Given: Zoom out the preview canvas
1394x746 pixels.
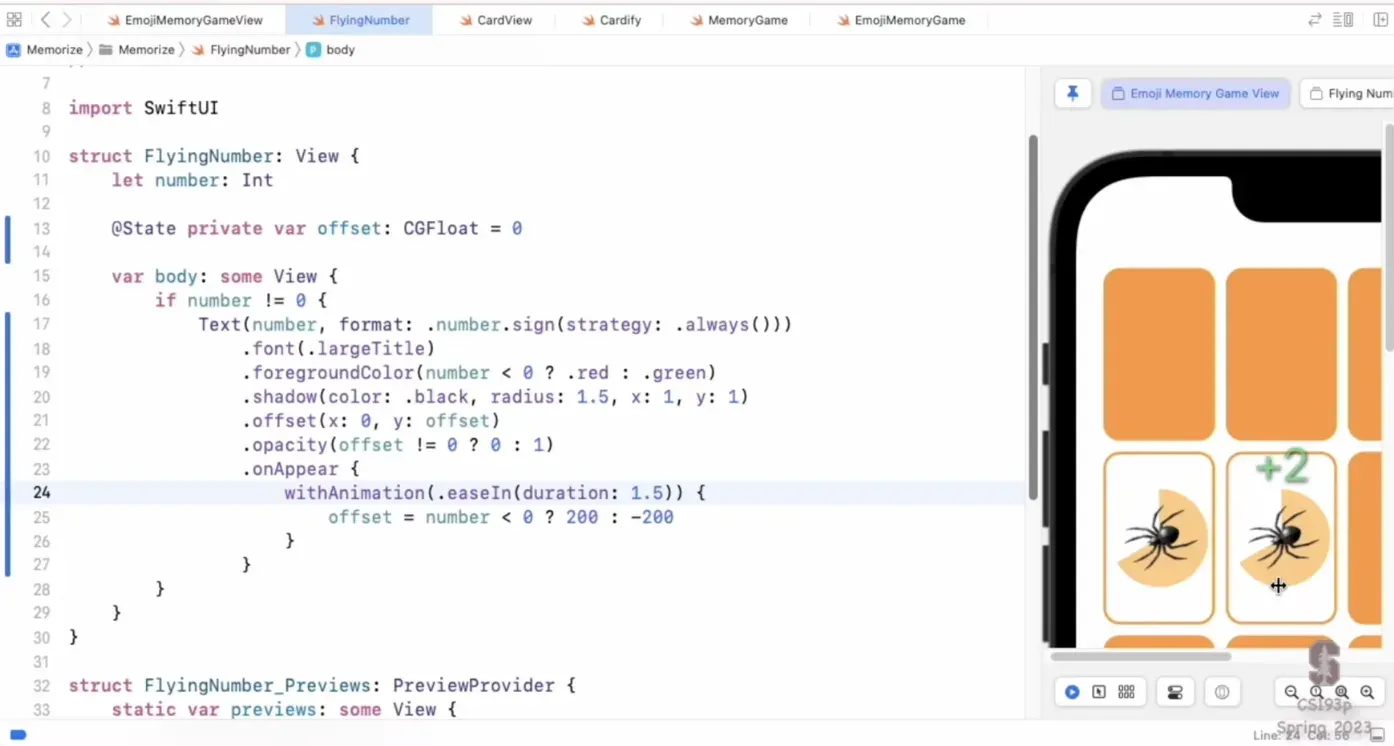Looking at the screenshot, I should pos(1291,692).
